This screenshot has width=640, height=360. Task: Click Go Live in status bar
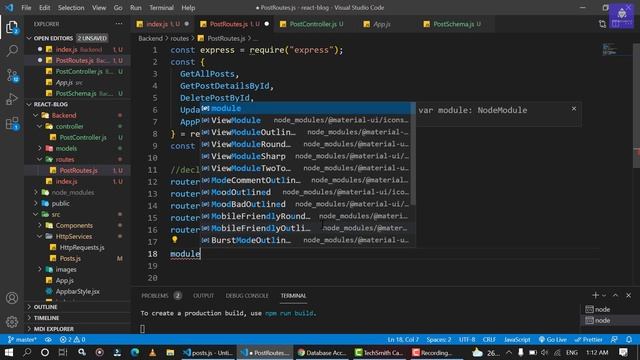(553, 340)
